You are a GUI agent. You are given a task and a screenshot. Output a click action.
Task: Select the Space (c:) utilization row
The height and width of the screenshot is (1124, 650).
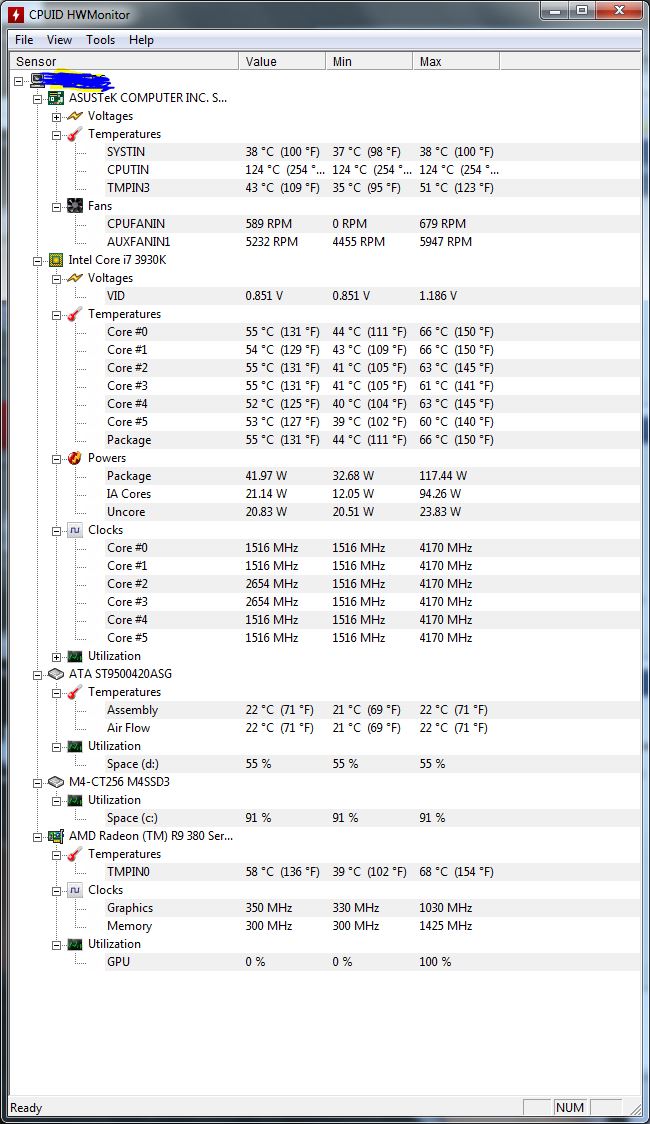(x=372, y=818)
